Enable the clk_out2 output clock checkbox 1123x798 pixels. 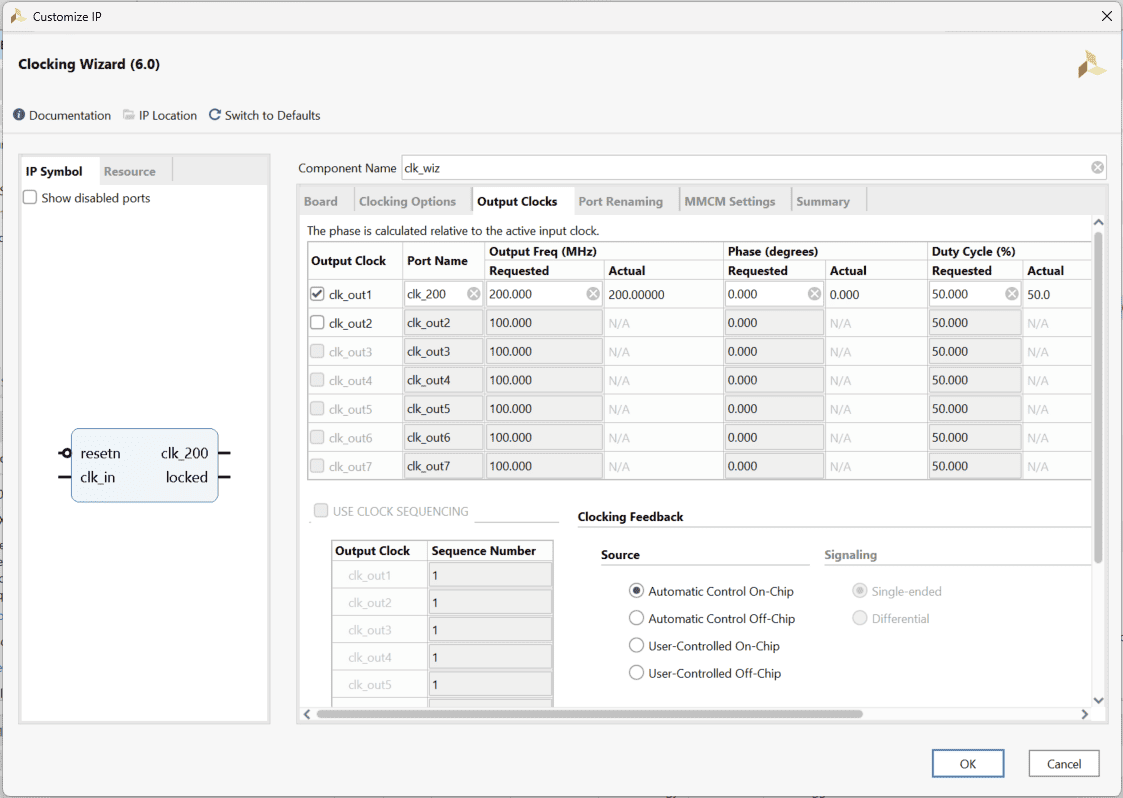pos(317,323)
